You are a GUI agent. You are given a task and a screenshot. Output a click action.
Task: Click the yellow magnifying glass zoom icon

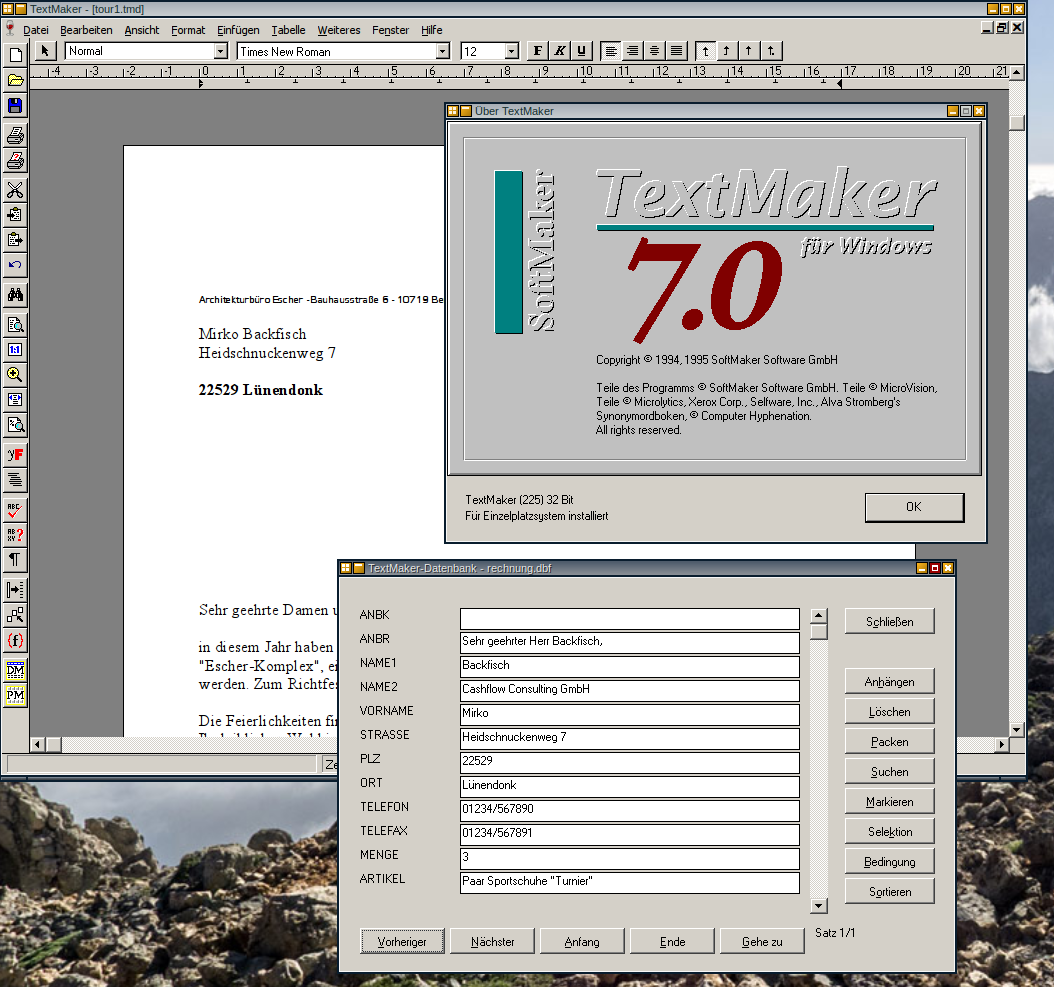coord(15,374)
